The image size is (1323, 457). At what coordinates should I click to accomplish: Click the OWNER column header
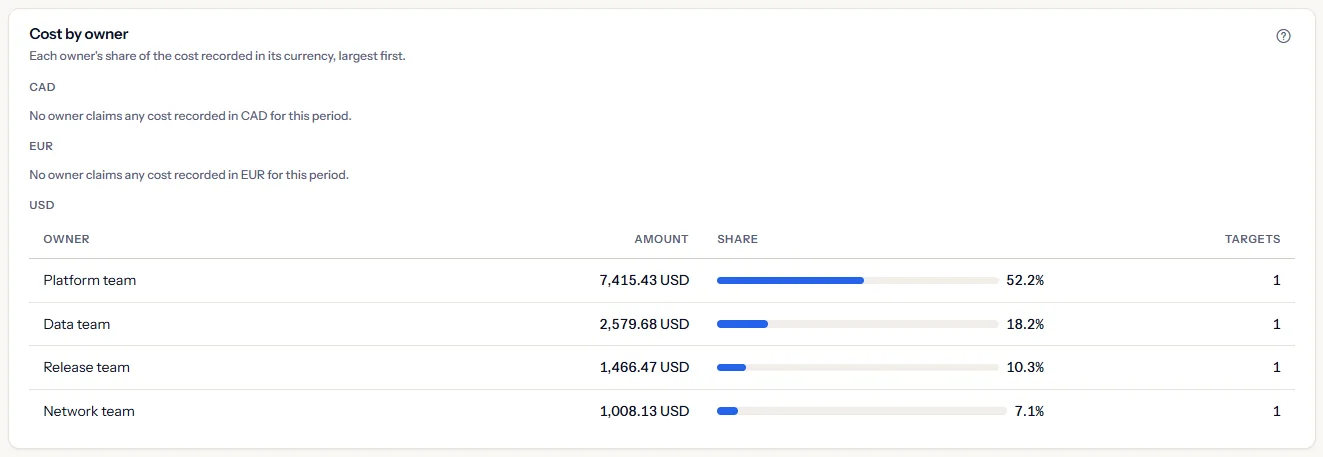[x=66, y=239]
